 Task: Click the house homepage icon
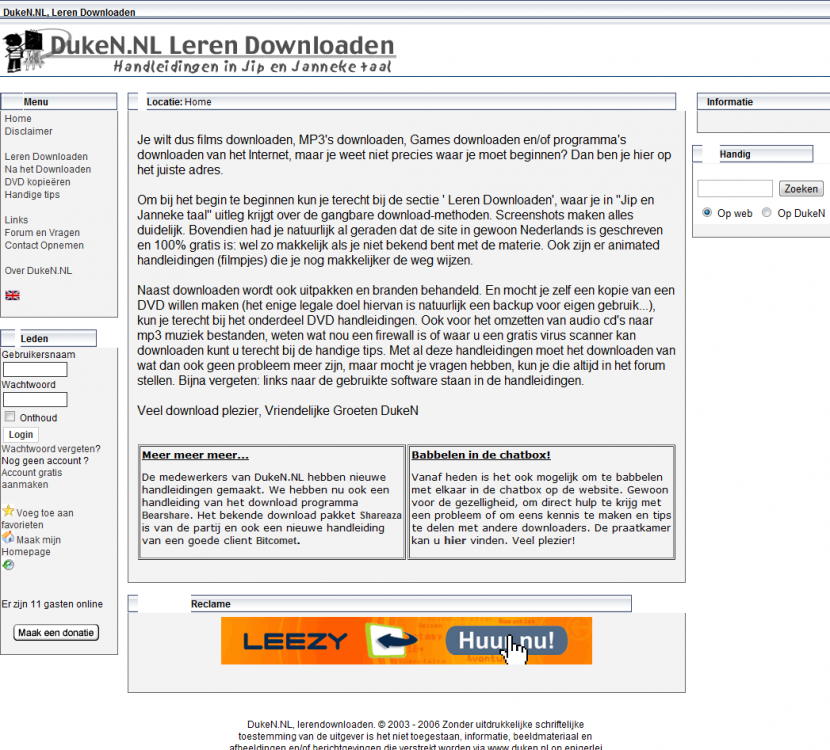click(x=8, y=537)
